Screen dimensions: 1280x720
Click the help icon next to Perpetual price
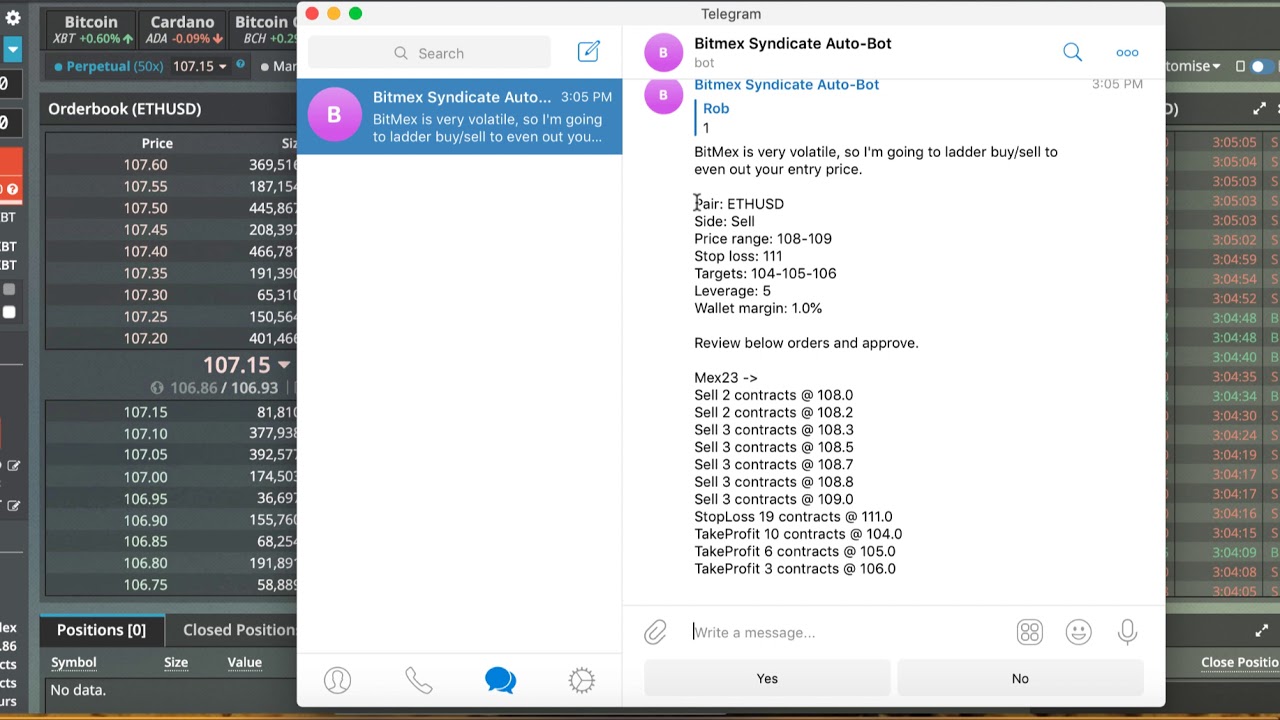coord(239,65)
